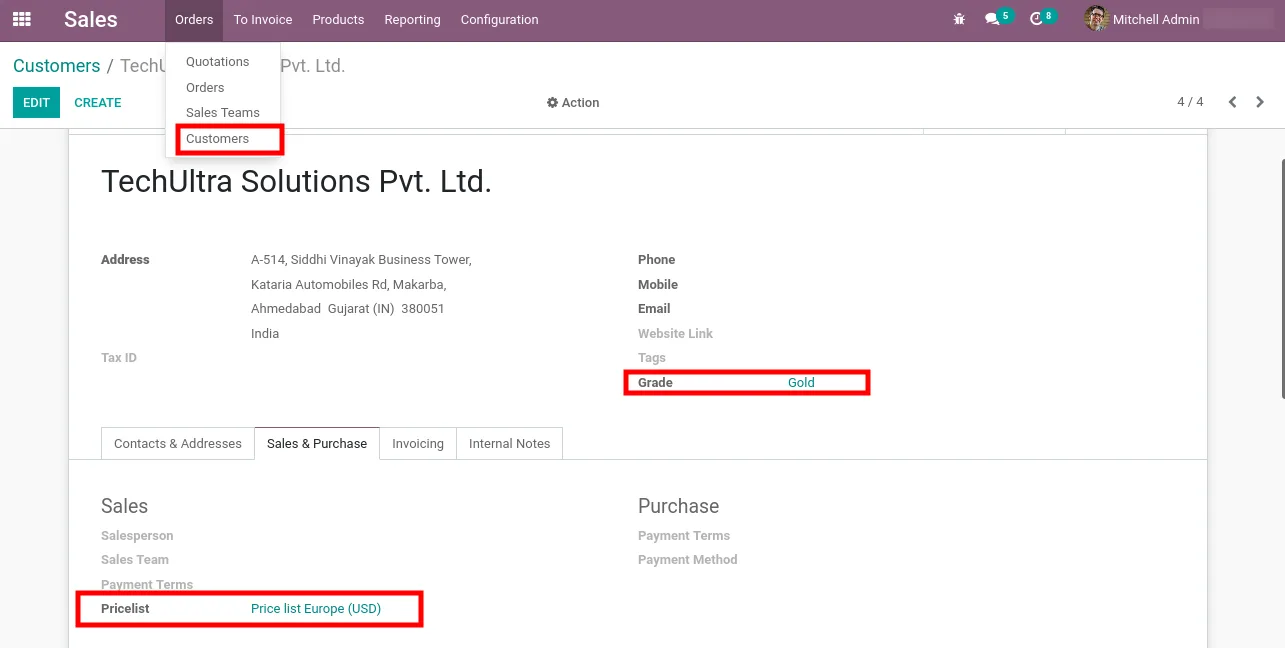Open the apps grid menu icon

point(21,19)
